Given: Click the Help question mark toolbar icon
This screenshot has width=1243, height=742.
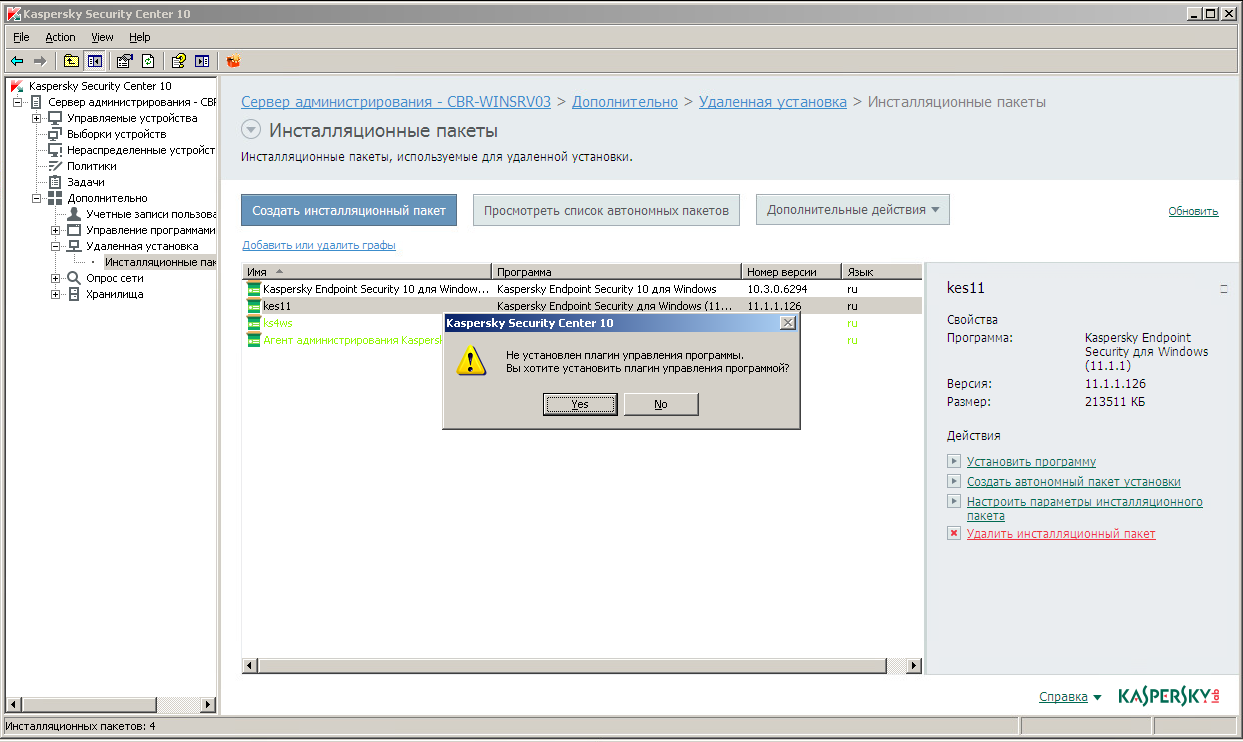Looking at the screenshot, I should (x=179, y=61).
